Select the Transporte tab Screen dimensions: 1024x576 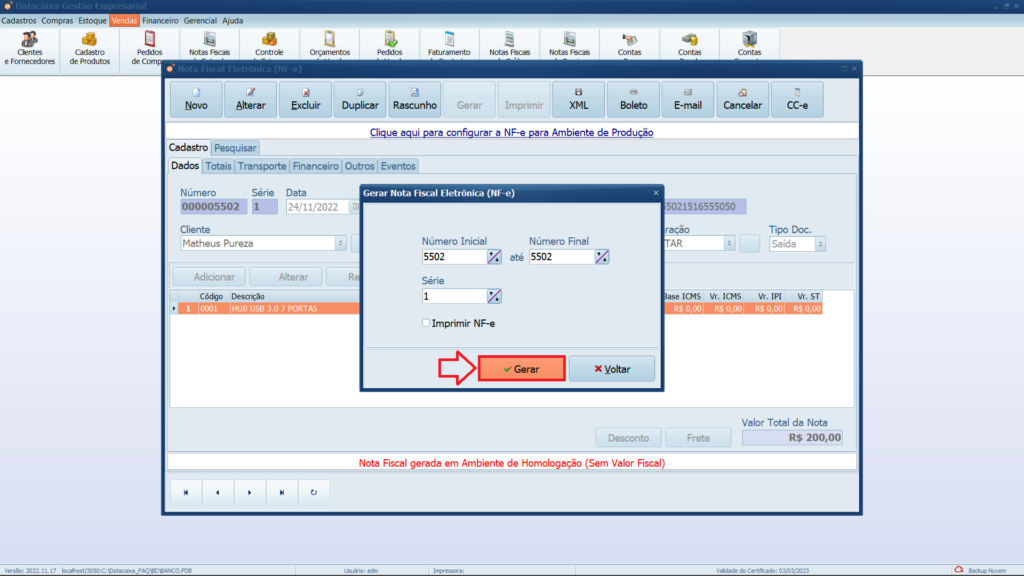coord(262,166)
